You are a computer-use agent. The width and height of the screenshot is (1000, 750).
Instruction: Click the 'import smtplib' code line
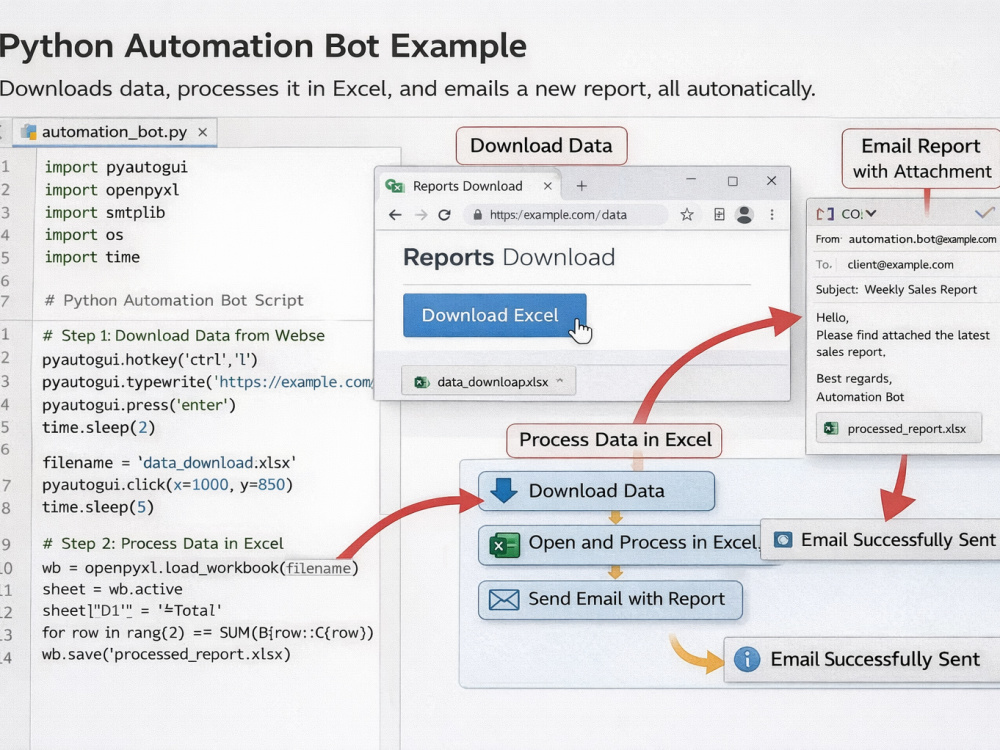tap(105, 212)
